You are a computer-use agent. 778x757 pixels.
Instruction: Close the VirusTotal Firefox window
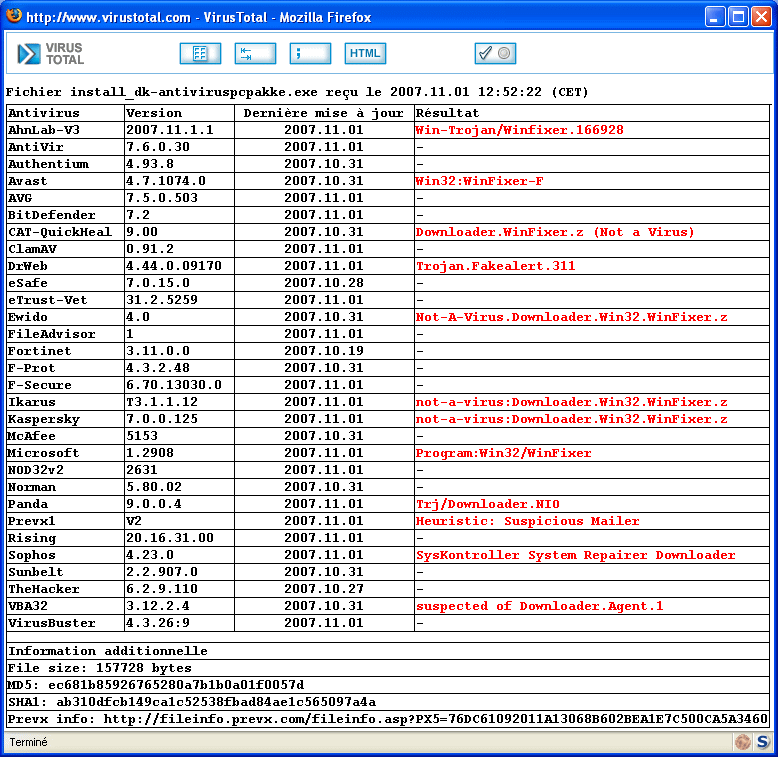click(761, 17)
